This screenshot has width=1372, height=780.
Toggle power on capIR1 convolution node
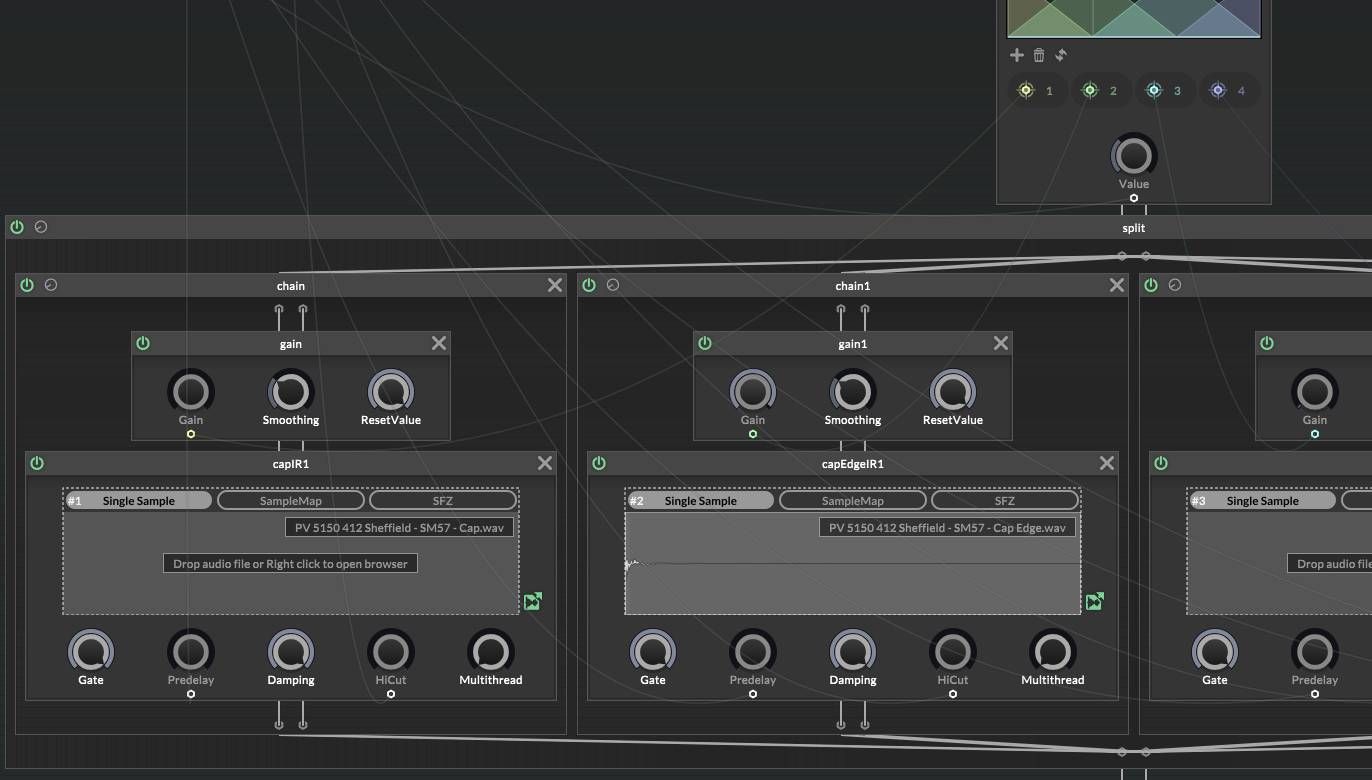pyautogui.click(x=37, y=463)
